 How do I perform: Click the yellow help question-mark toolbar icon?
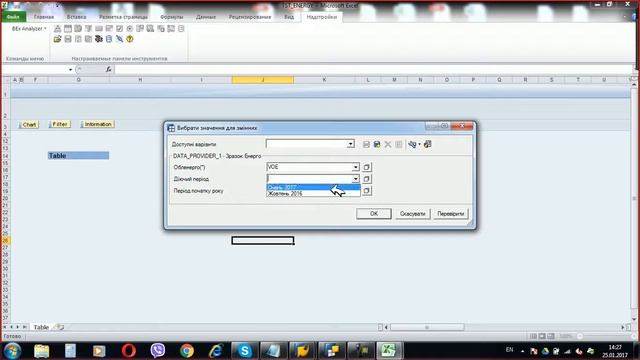click(x=130, y=39)
